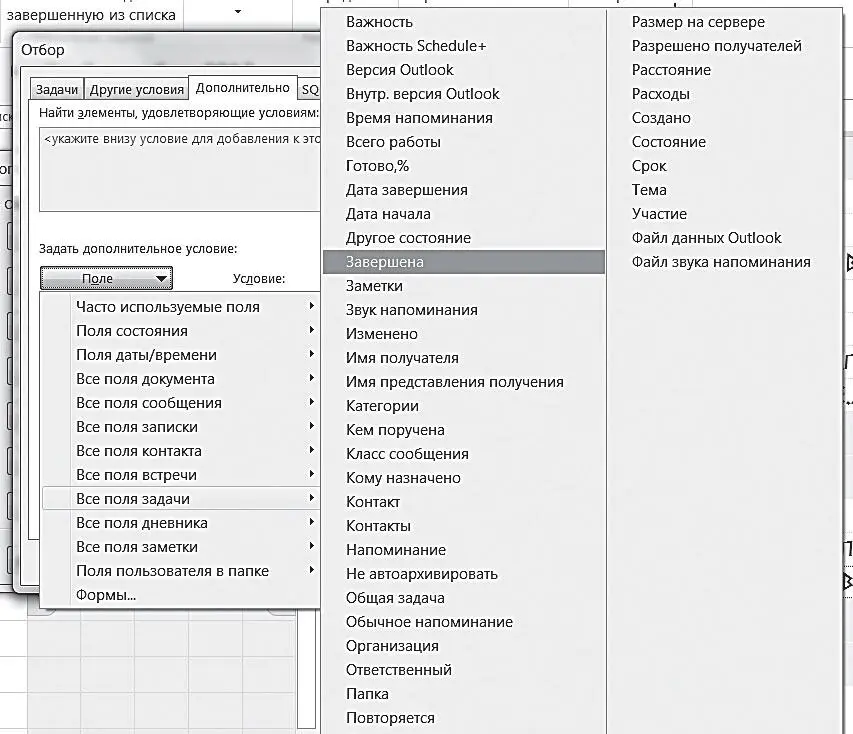
Task: Expand Все поля встречи submenu
Action: tap(181, 474)
